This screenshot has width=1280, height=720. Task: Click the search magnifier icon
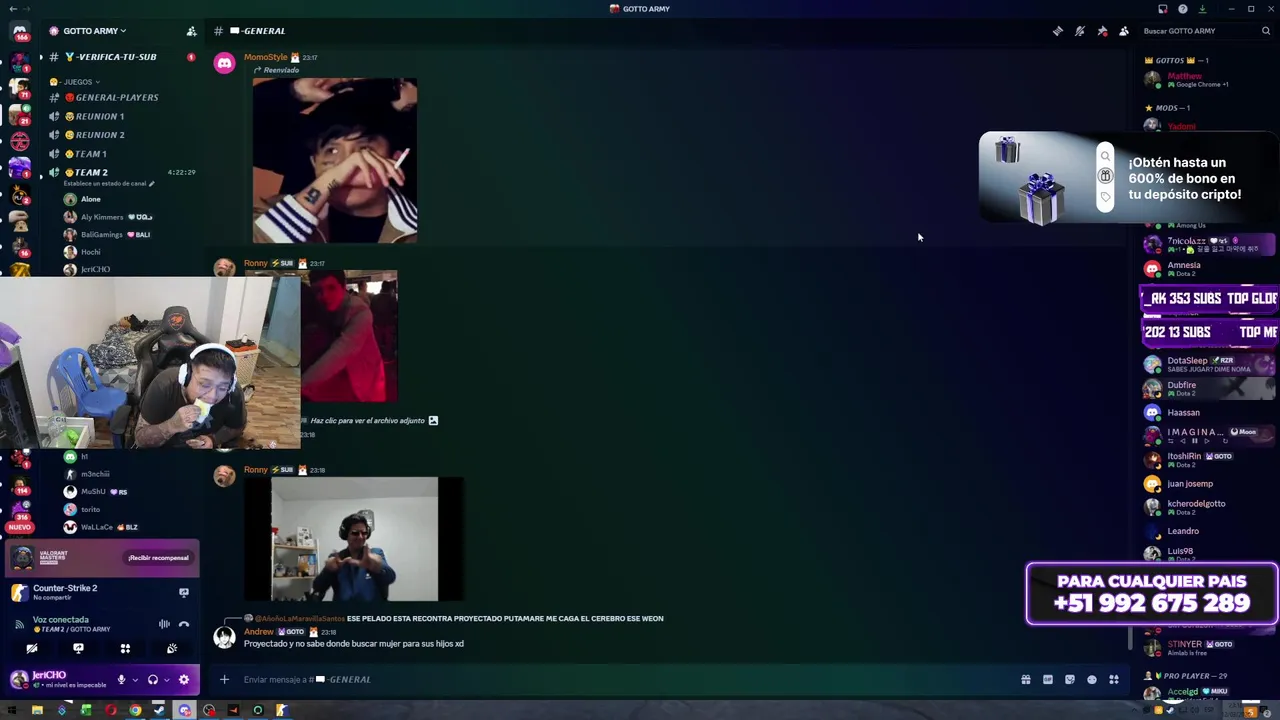(x=1266, y=31)
